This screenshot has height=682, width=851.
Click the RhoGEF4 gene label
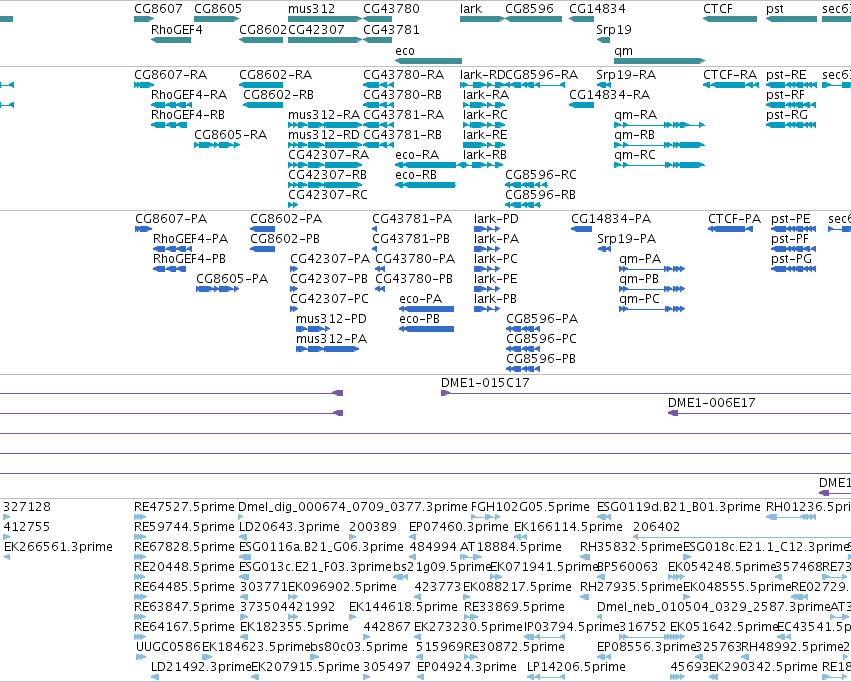(176, 30)
